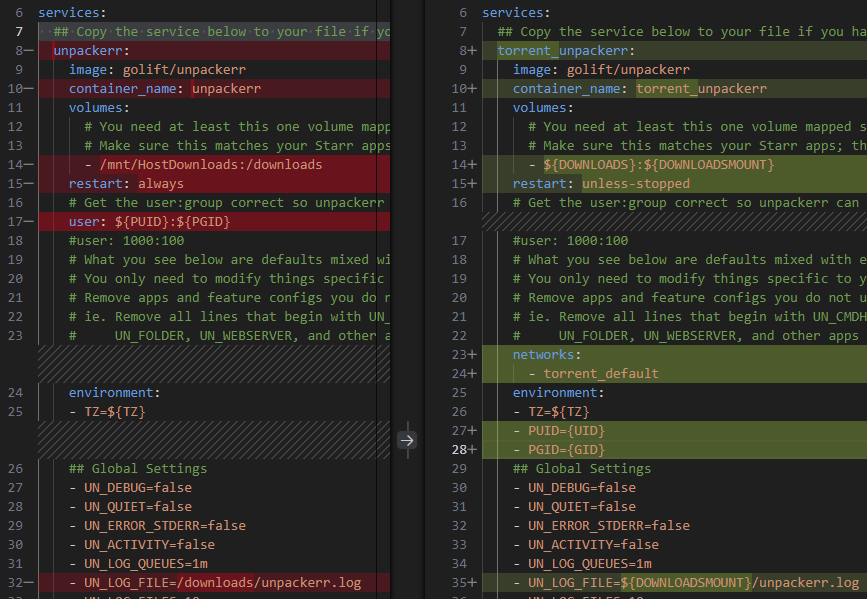Viewport: 867px width, 599px height.
Task: Click 'volumes:' key in left pane
Action: [x=99, y=108]
